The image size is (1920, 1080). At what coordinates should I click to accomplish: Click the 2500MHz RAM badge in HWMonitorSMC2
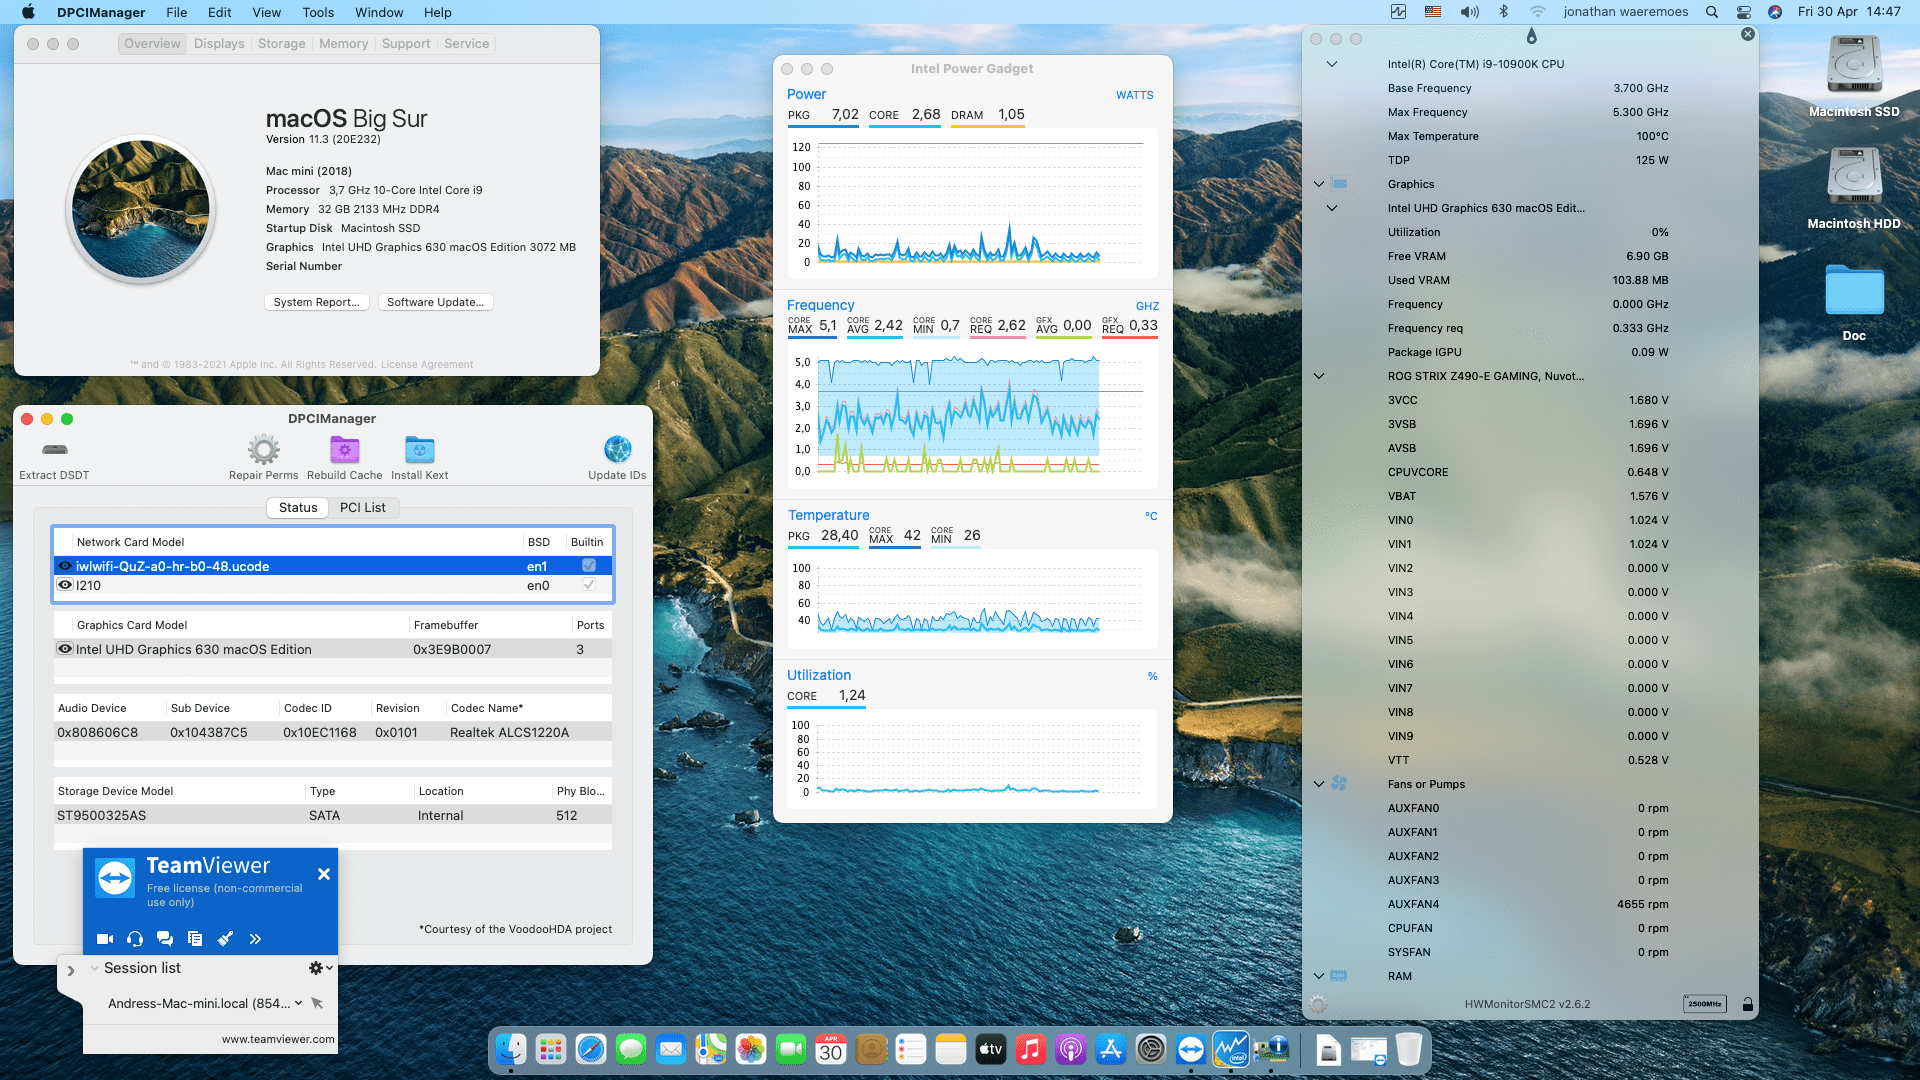[1705, 1004]
